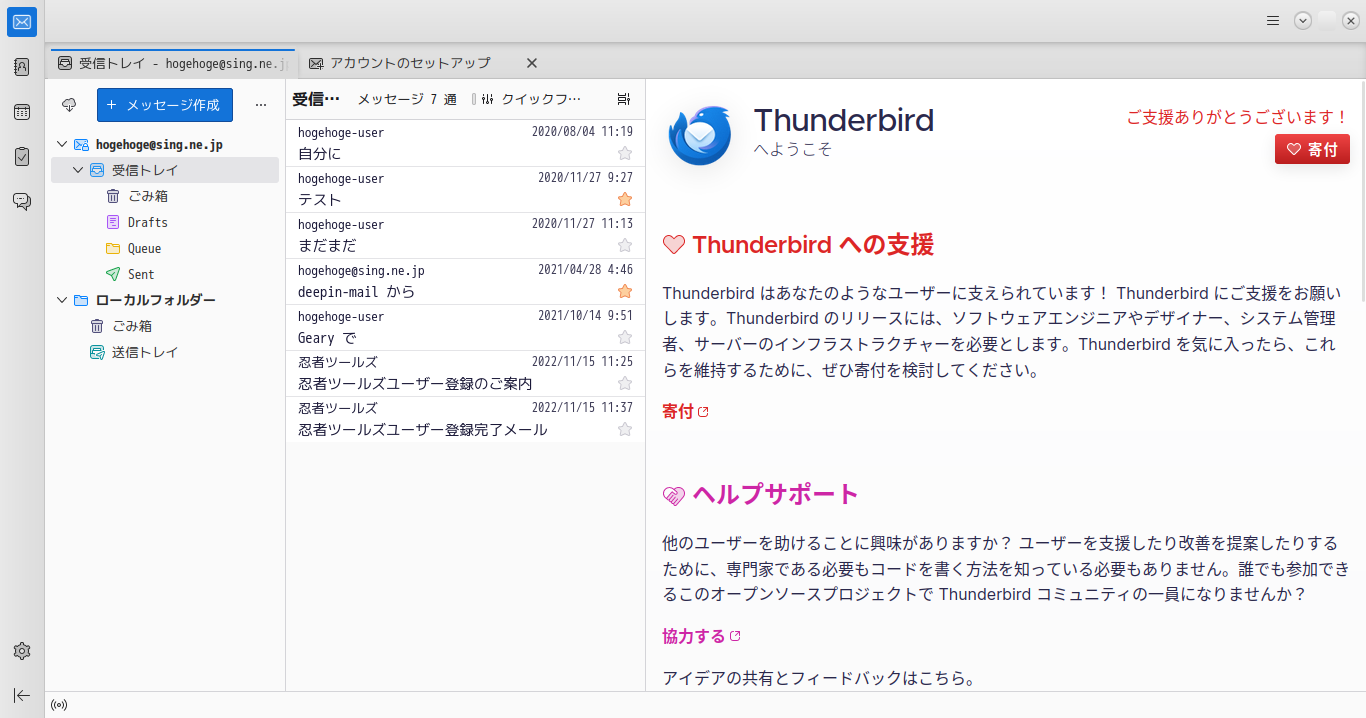
Task: Collapse the ローカルフォルダー tree
Action: pyautogui.click(x=62, y=300)
